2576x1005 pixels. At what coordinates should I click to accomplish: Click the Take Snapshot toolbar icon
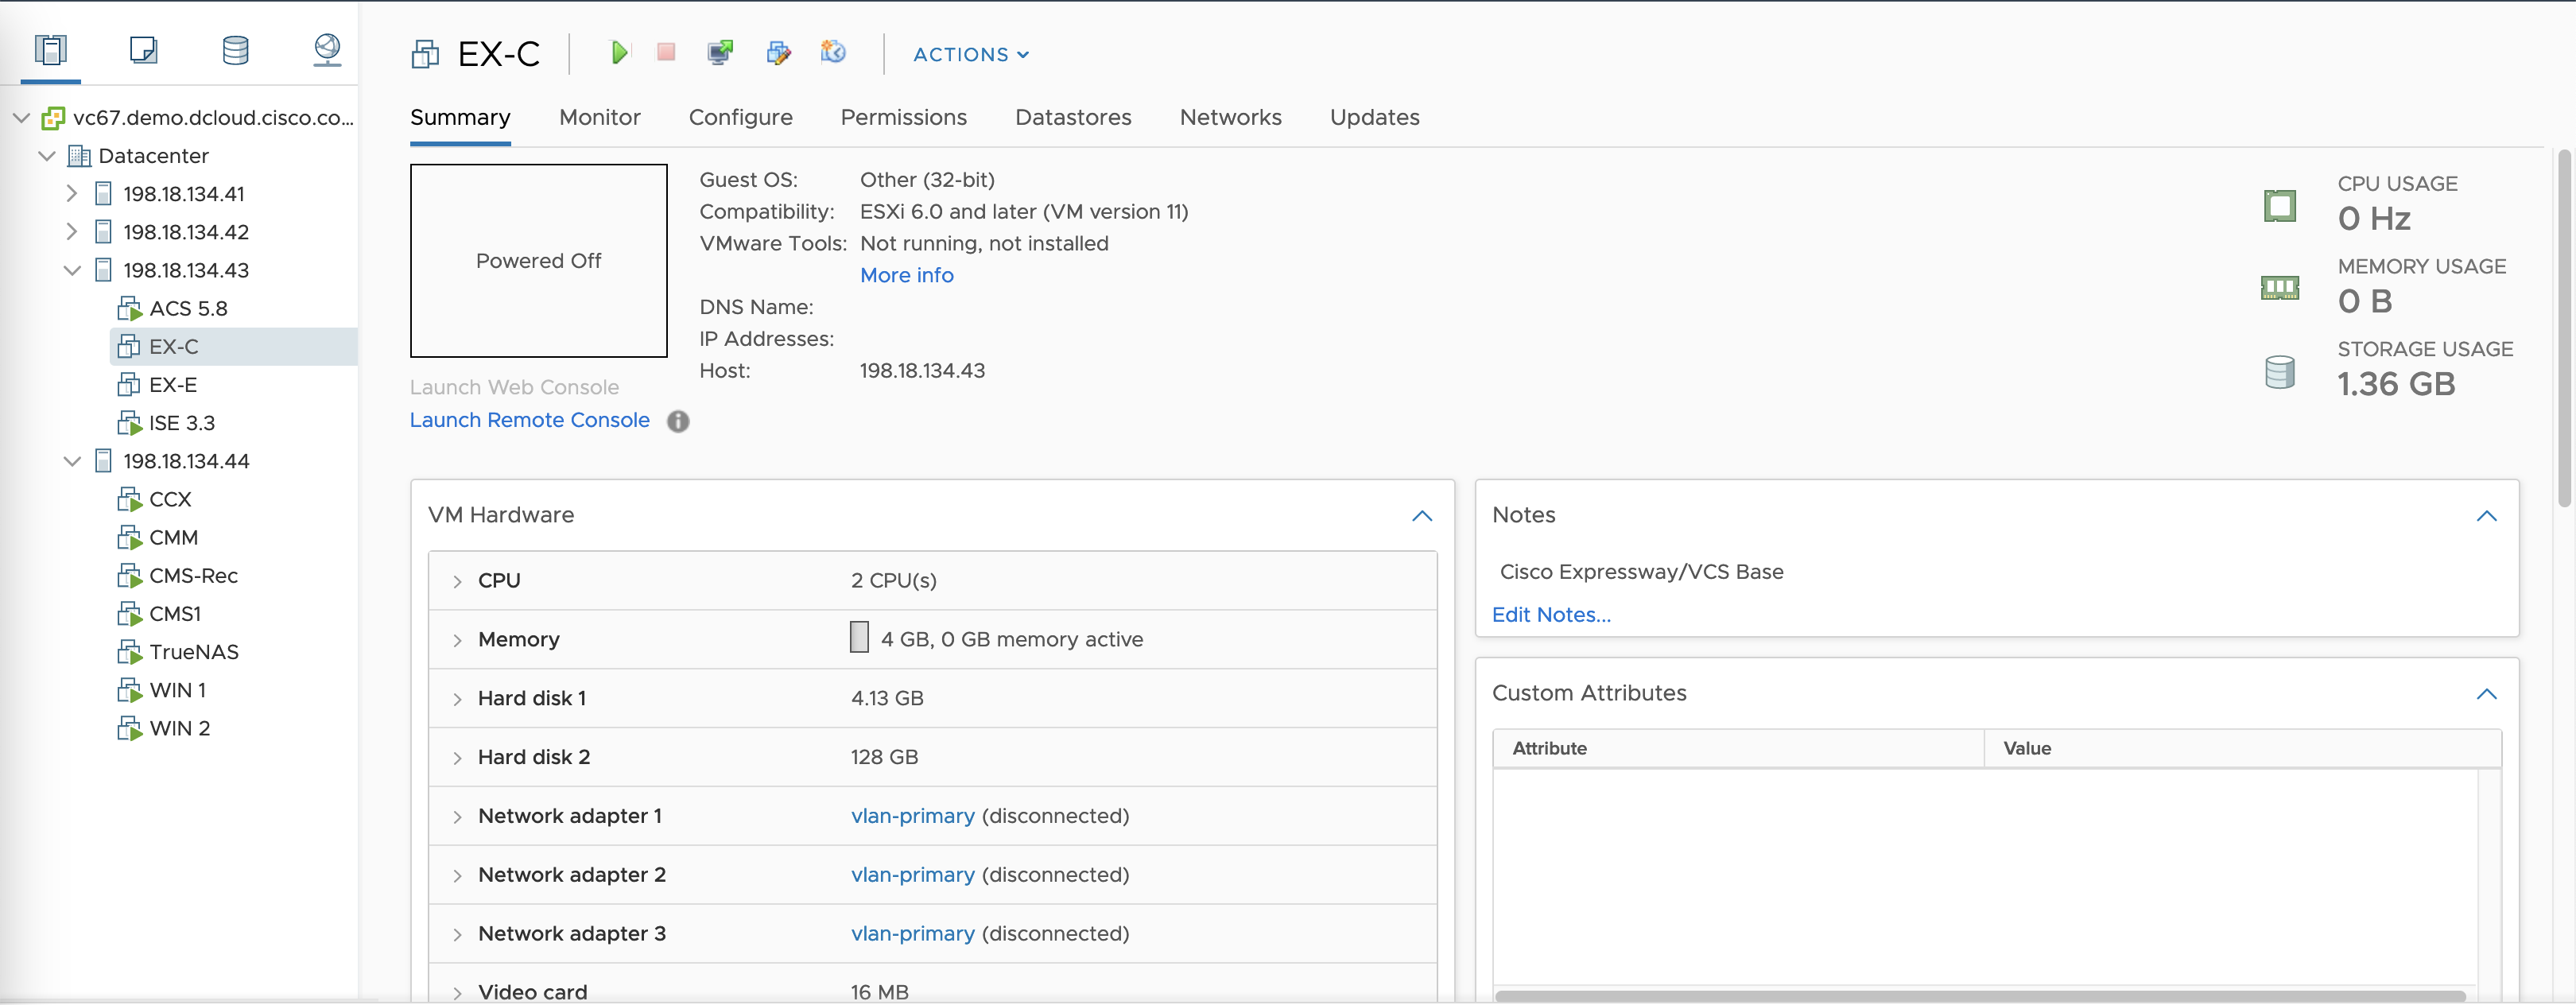click(x=833, y=52)
